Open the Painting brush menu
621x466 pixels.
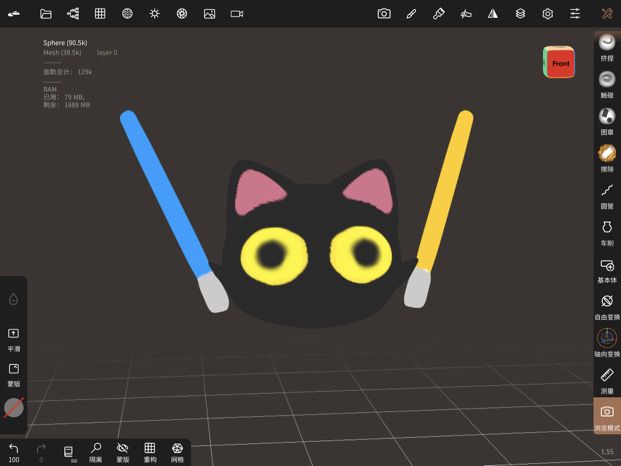click(438, 14)
